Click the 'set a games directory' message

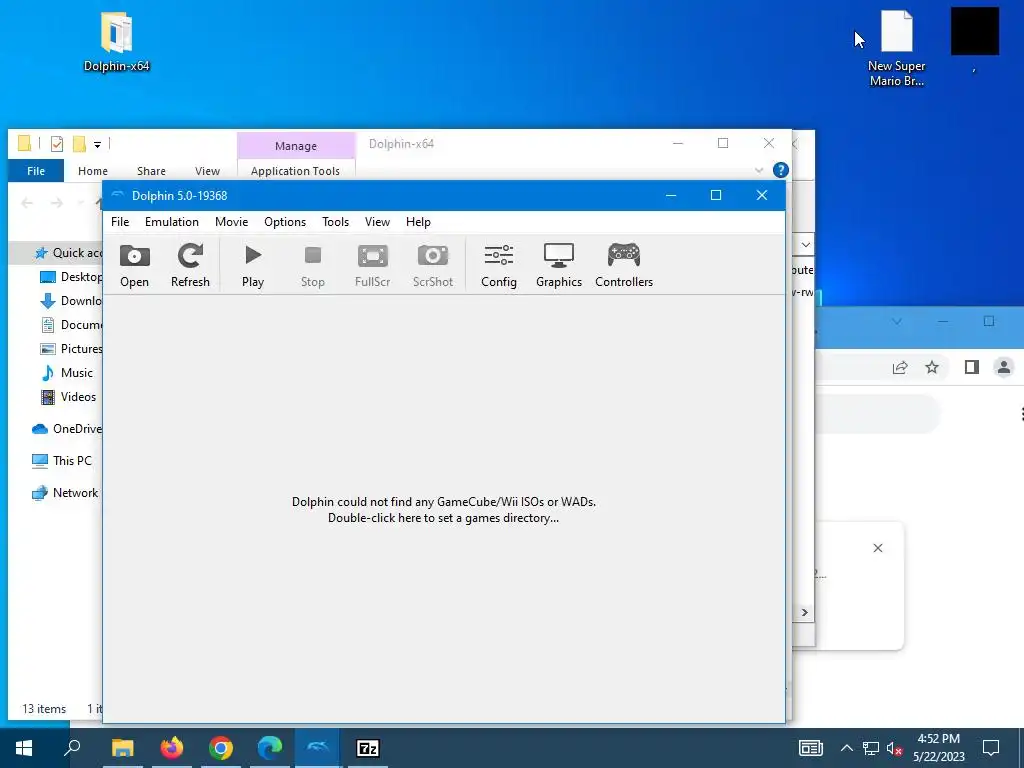[x=443, y=510]
